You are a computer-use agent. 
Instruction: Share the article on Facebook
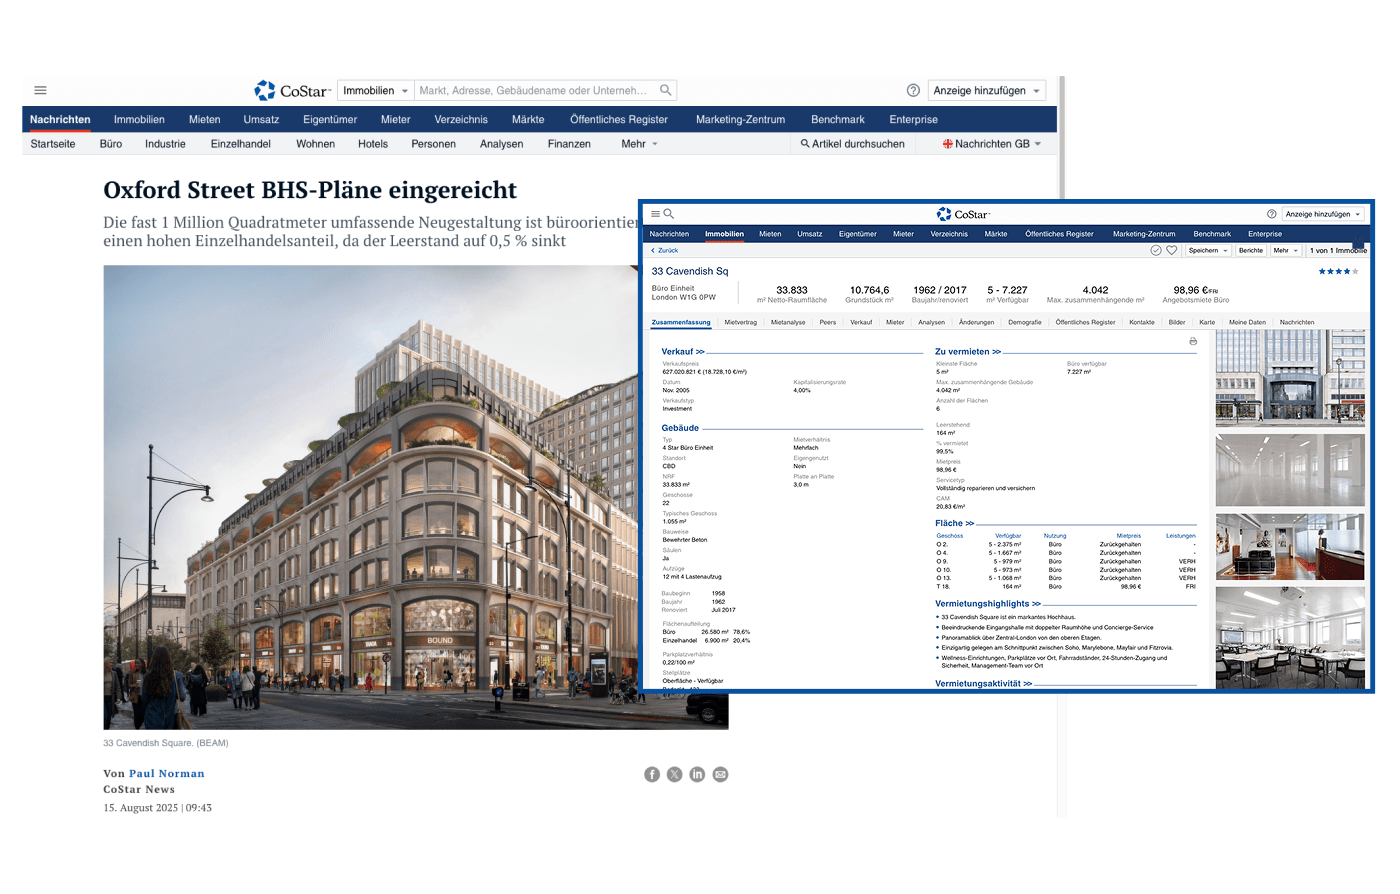click(x=652, y=774)
